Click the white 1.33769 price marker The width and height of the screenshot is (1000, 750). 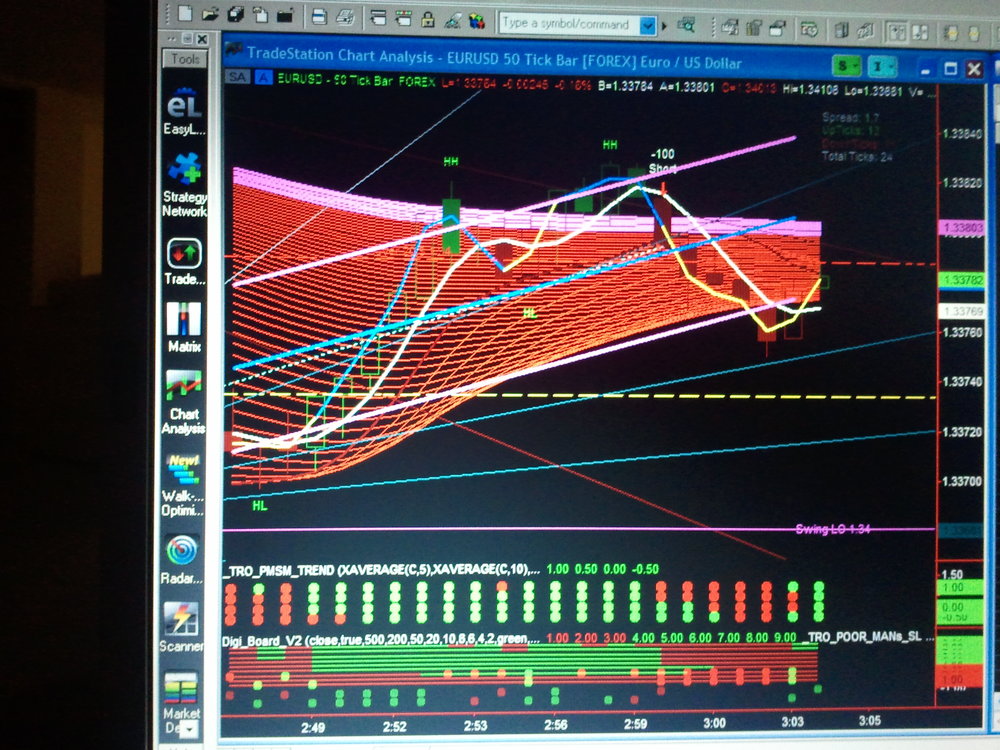961,311
